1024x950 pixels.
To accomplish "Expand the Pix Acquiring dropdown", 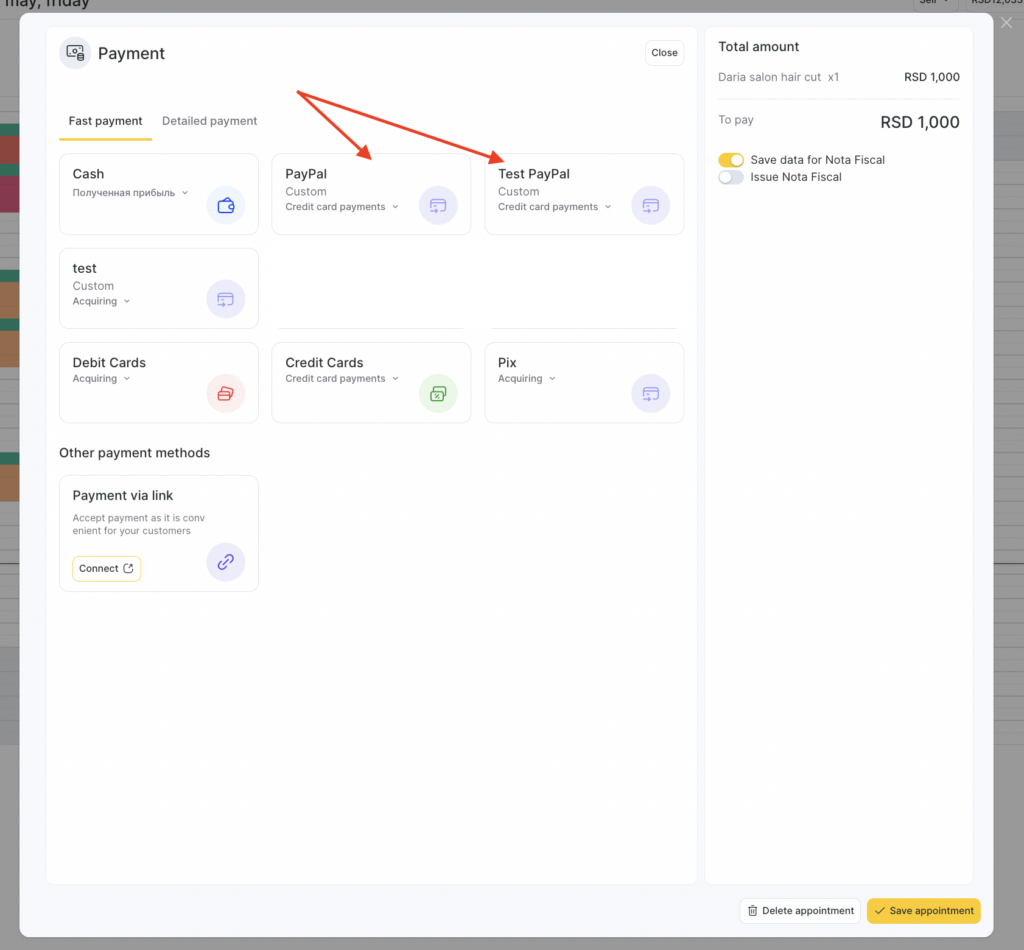I will pyautogui.click(x=526, y=379).
